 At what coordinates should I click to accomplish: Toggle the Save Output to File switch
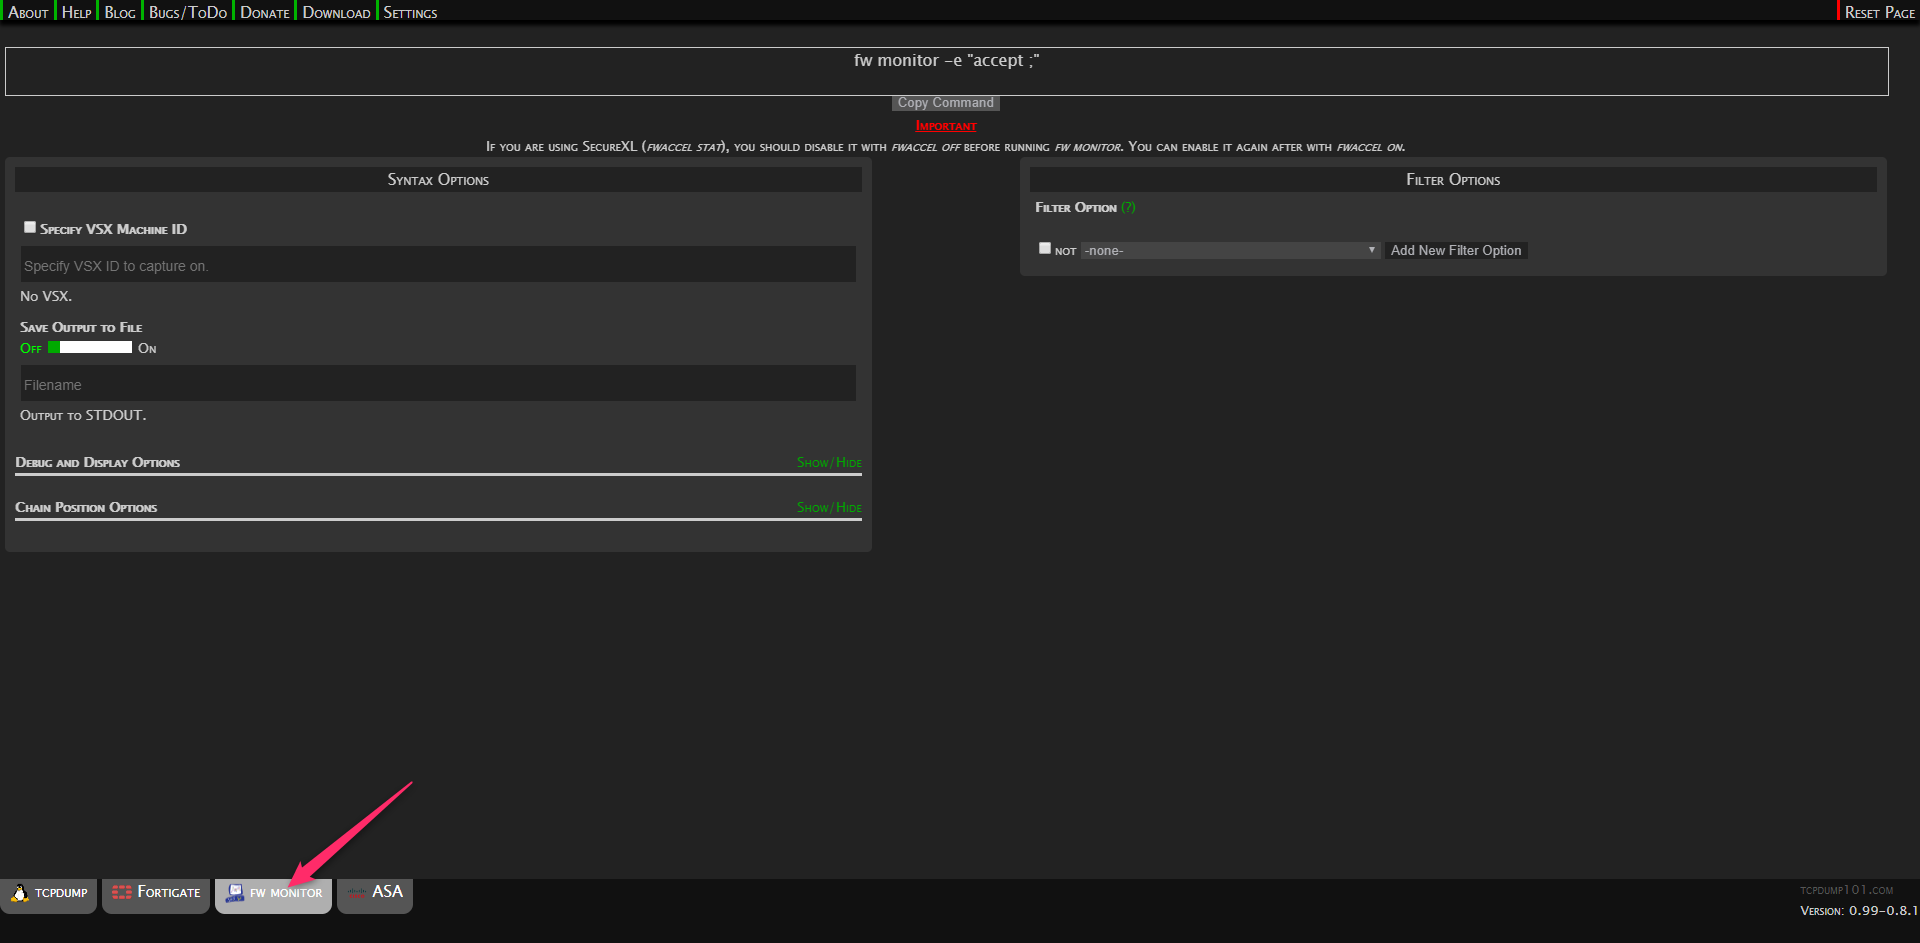point(90,347)
